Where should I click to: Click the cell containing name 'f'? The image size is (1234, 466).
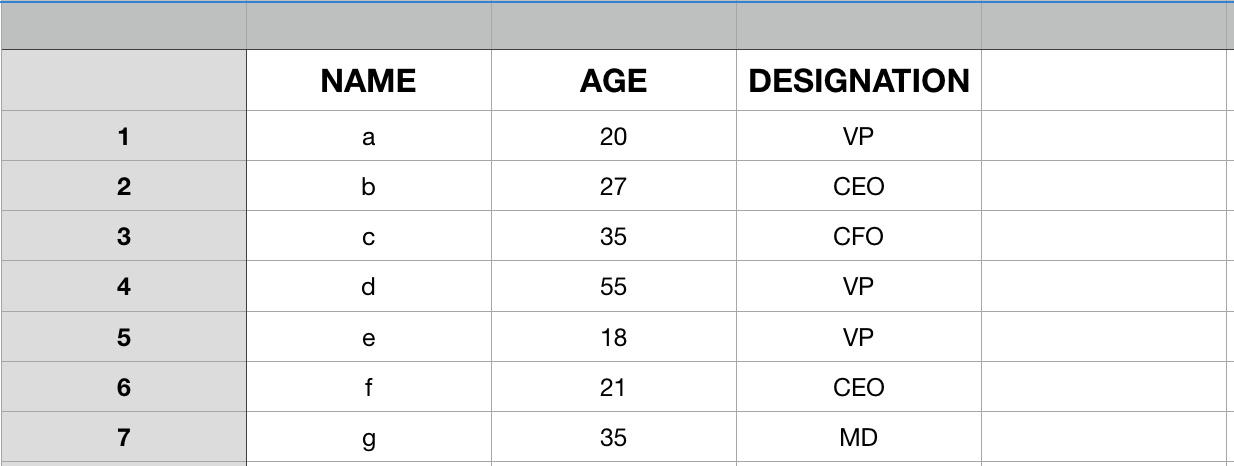(369, 387)
